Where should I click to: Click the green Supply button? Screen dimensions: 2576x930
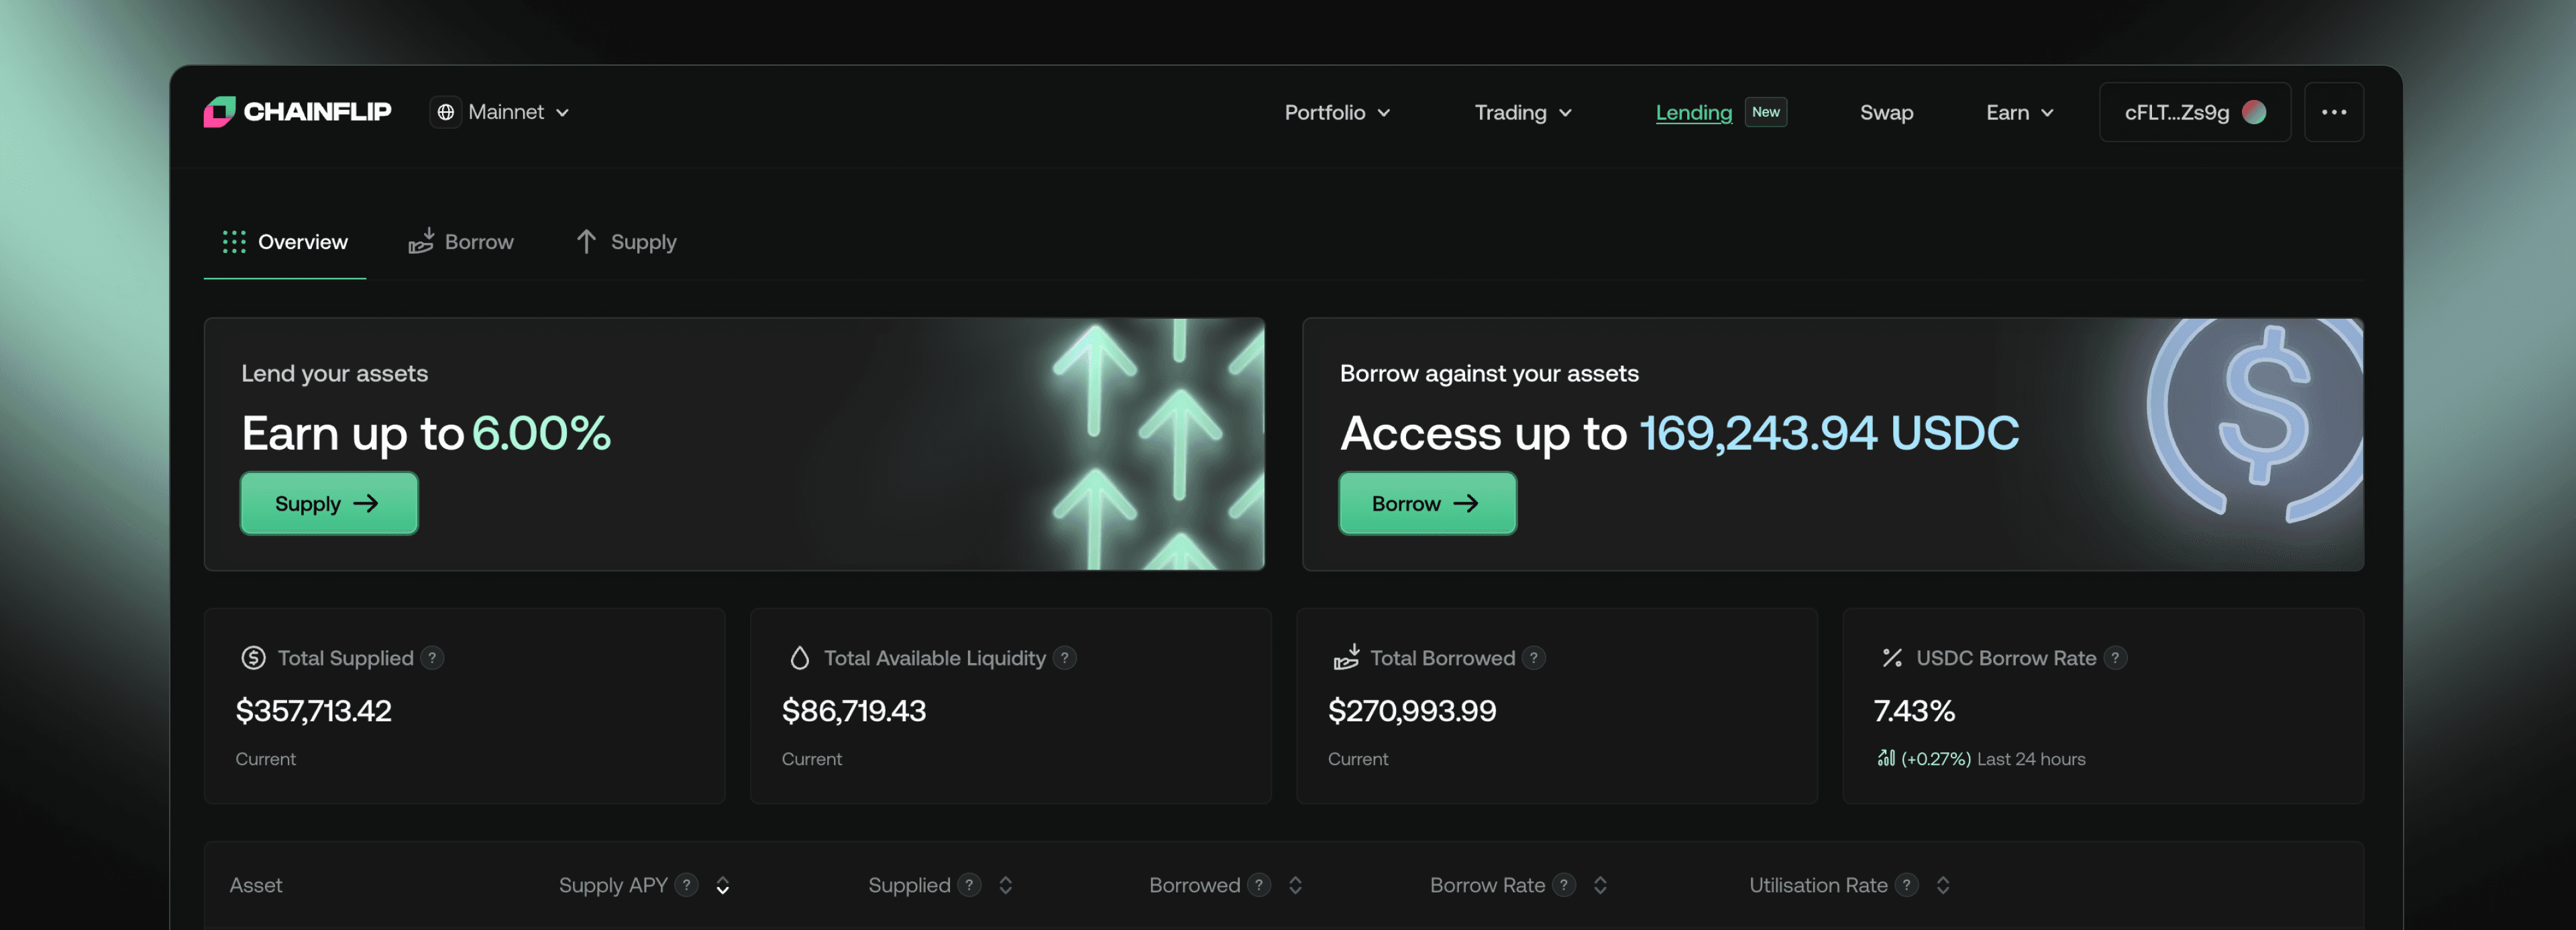(328, 503)
